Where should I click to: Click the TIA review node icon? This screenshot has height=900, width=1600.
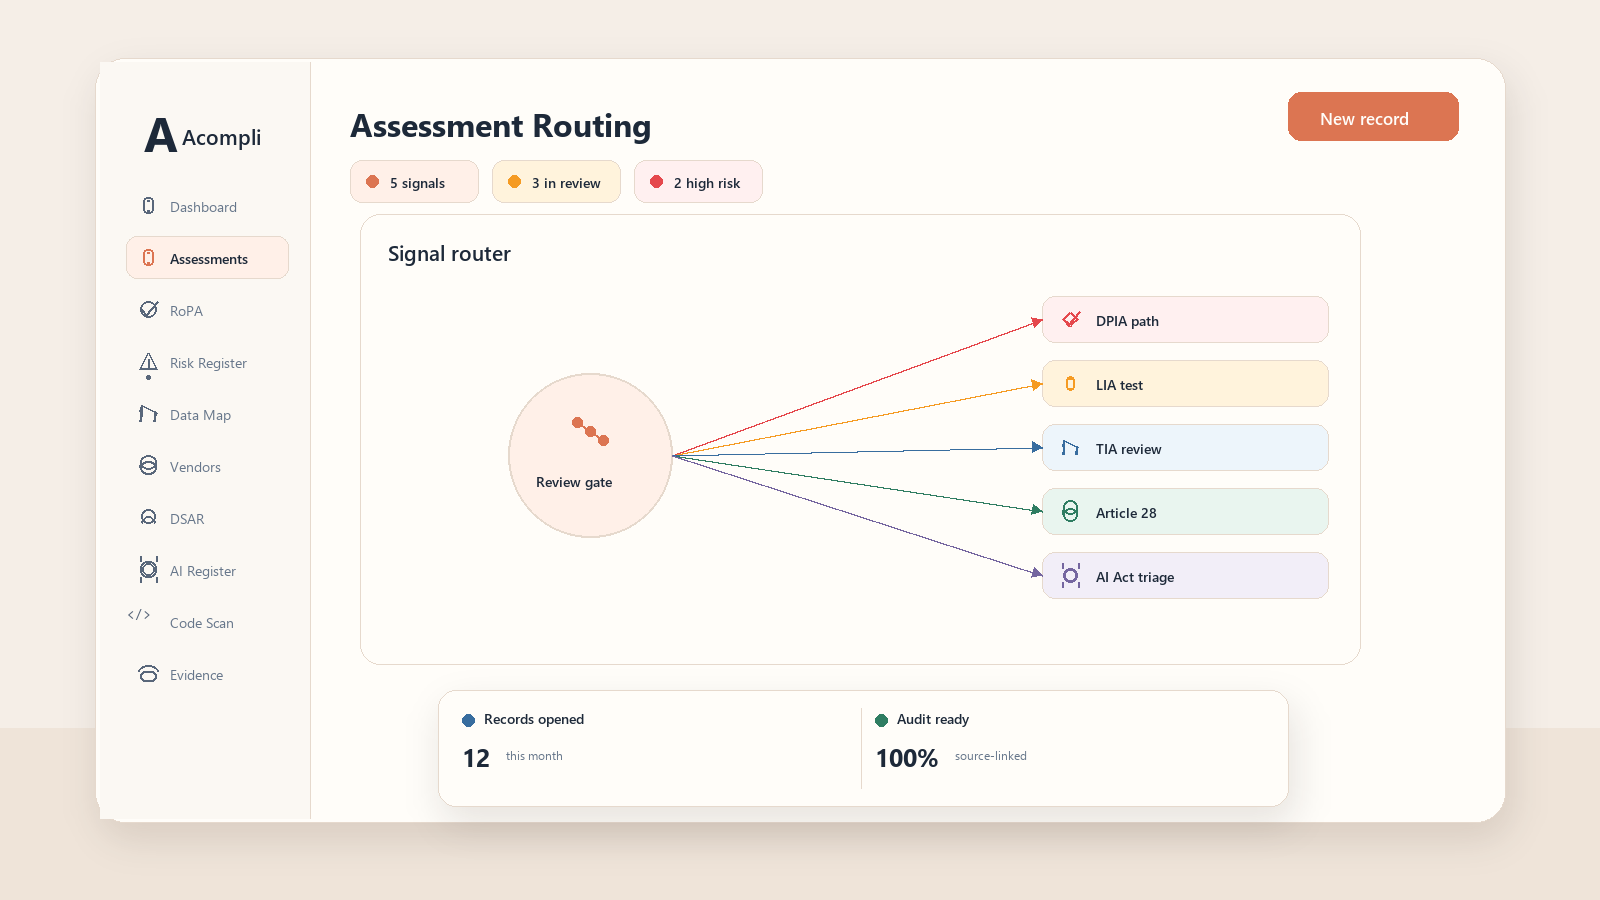coord(1070,448)
